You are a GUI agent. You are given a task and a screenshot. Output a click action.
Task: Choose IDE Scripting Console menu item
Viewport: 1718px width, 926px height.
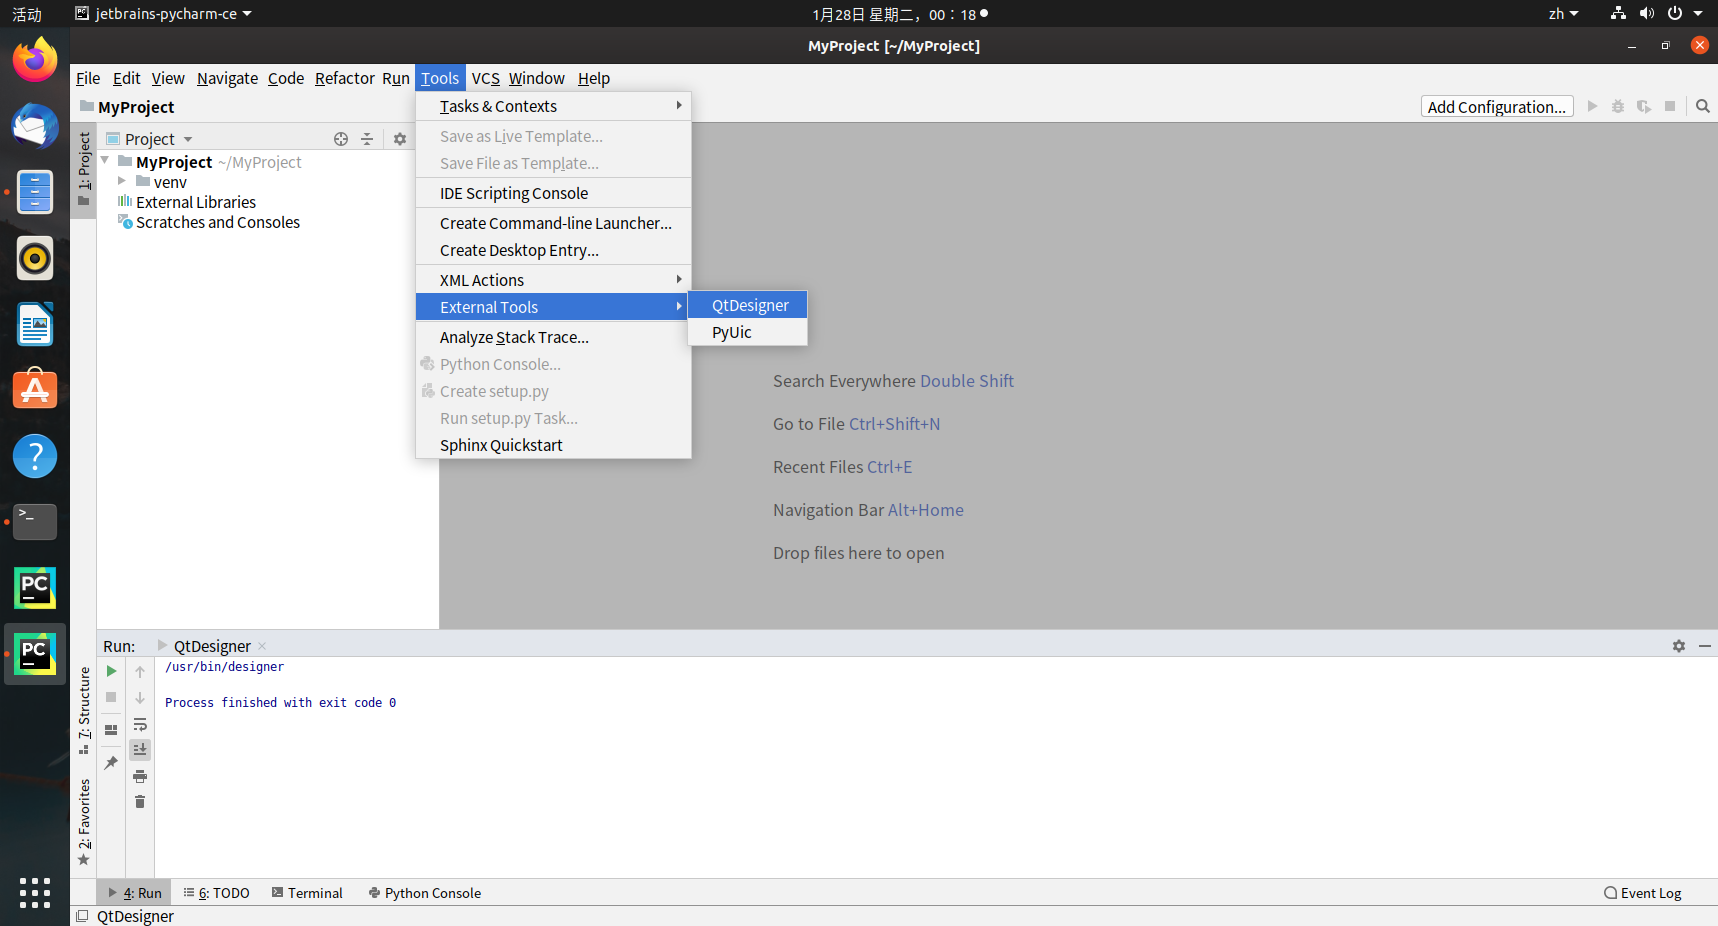coord(553,193)
